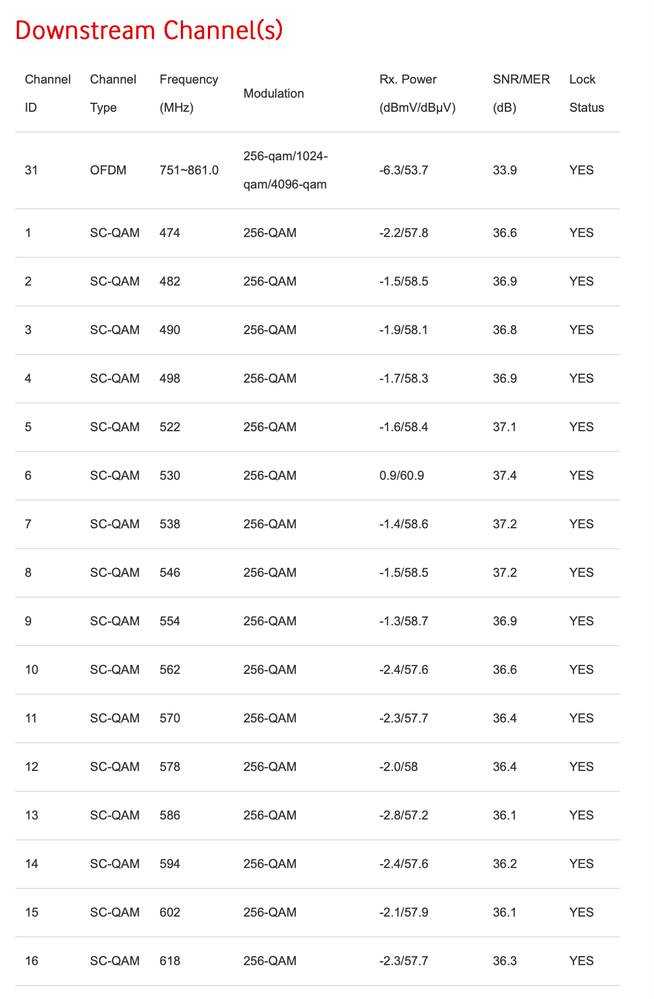Screen dimensions: 654x999
Task: Click the 618 frequency cell
Action: tap(170, 961)
